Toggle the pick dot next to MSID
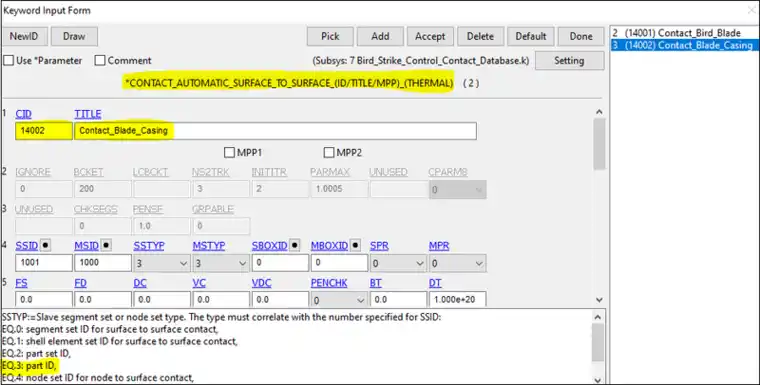This screenshot has width=760, height=385. click(x=106, y=245)
